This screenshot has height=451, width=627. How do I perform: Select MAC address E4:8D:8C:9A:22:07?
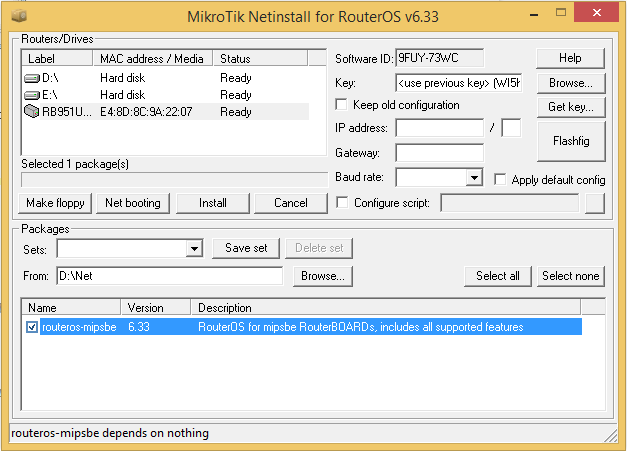pyautogui.click(x=146, y=112)
